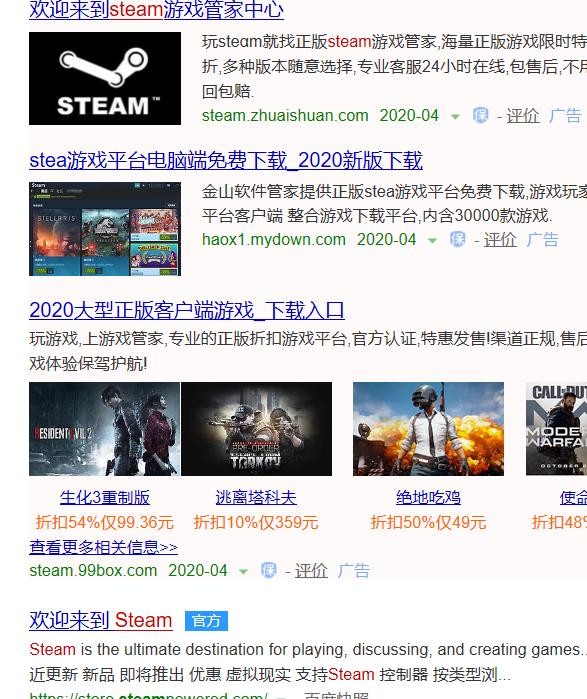This screenshot has width=587, height=699.
Task: Click 广告 label on the steam.zhuaishuan.com result
Action: coord(565,116)
